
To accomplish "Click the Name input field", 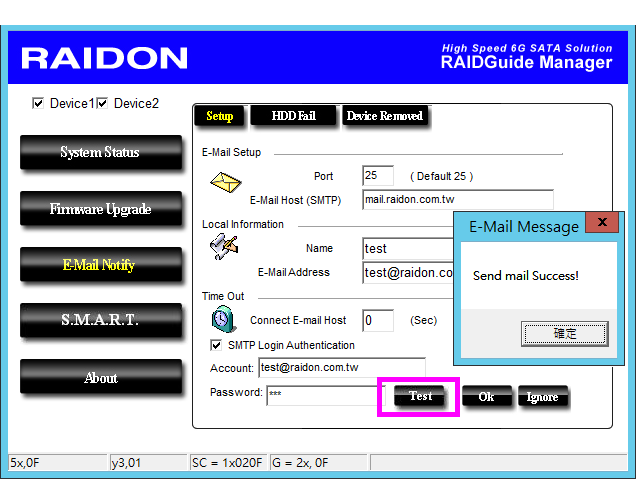I will click(408, 248).
